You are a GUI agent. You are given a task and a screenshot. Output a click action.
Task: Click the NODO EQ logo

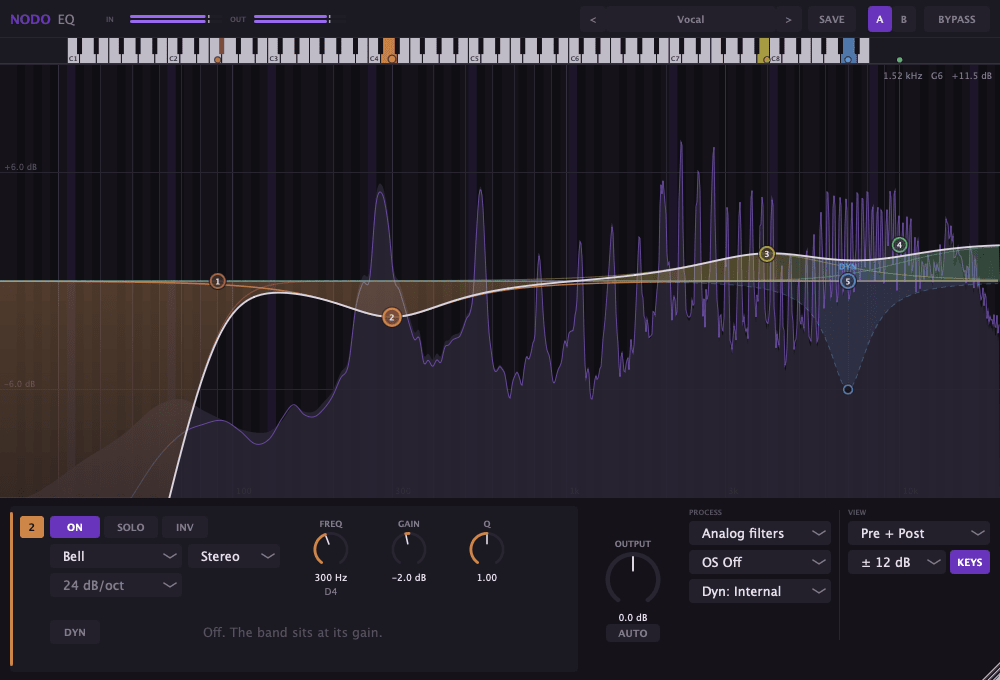point(43,19)
